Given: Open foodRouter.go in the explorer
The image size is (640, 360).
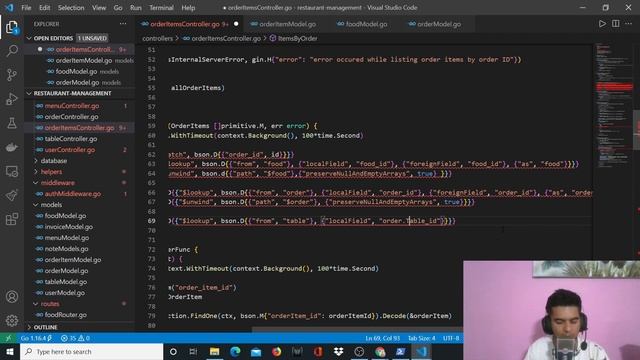Looking at the screenshot, I should pos(66,315).
